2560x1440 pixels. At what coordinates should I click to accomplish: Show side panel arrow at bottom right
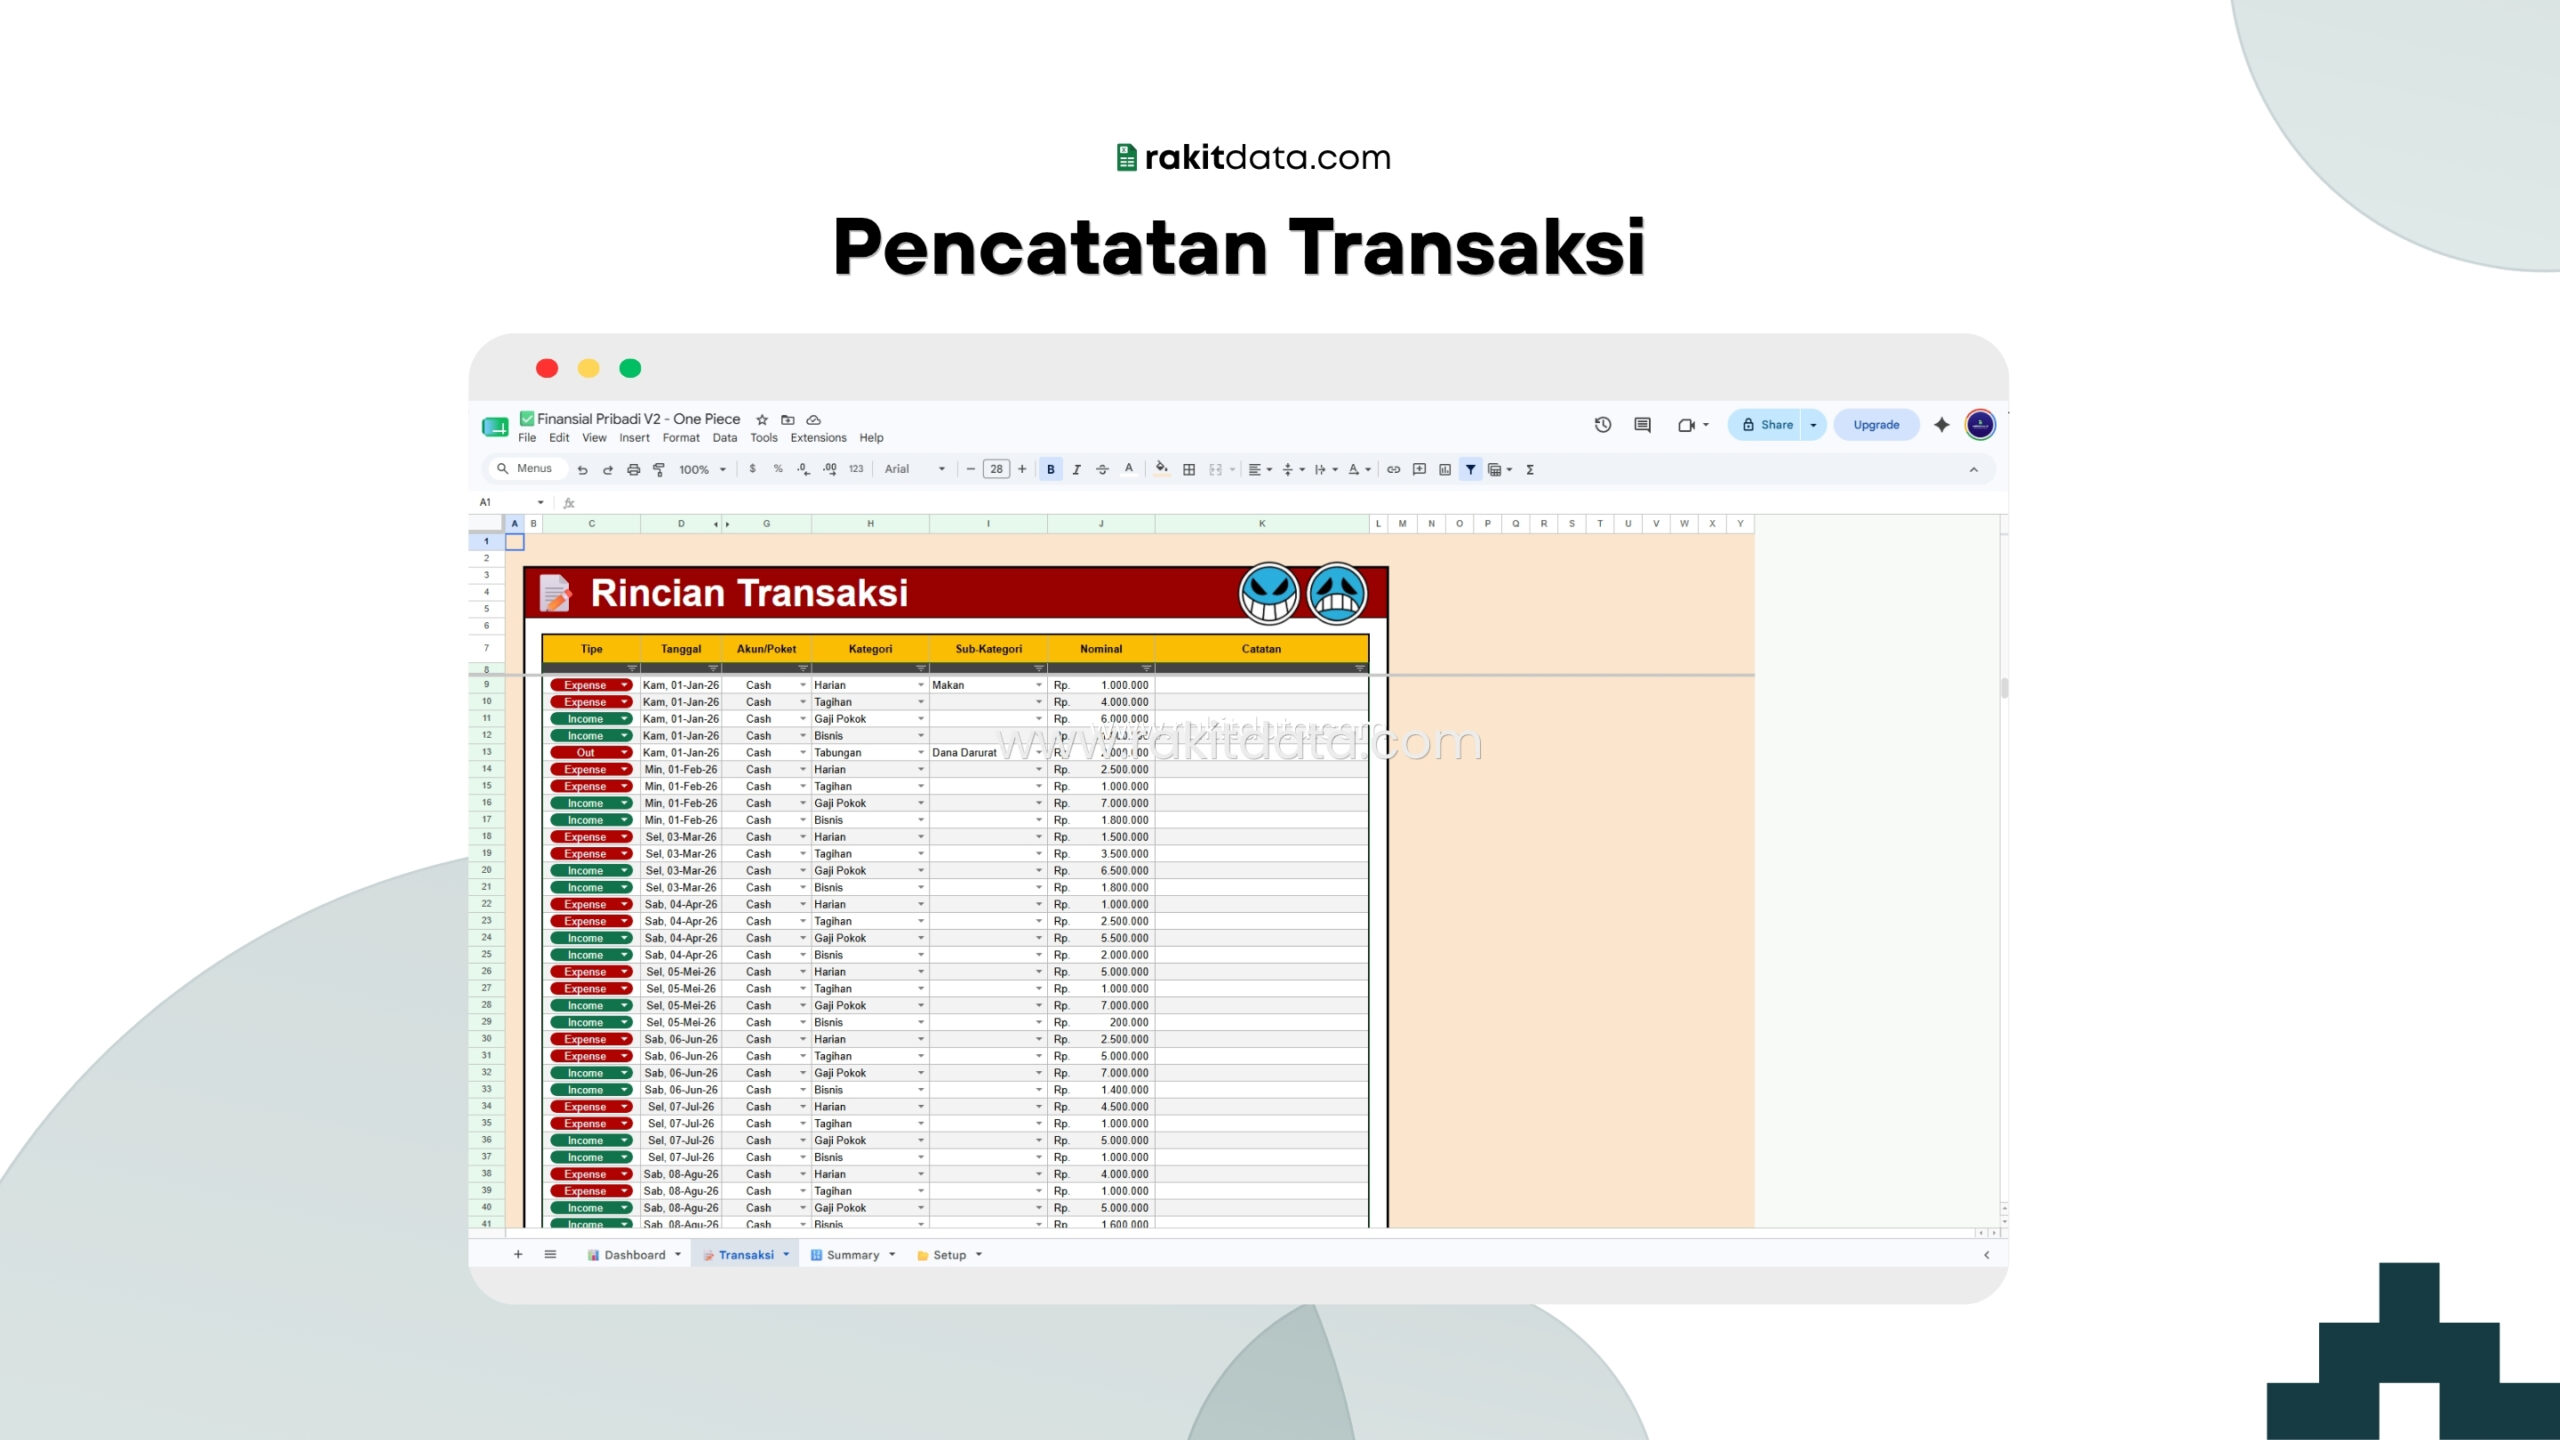(x=1986, y=1254)
